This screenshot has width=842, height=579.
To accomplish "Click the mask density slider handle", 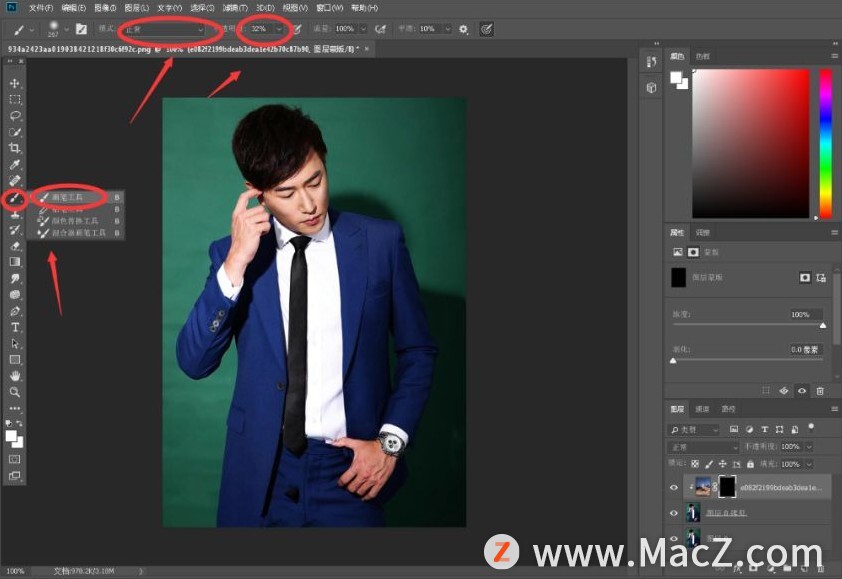I will pos(823,325).
